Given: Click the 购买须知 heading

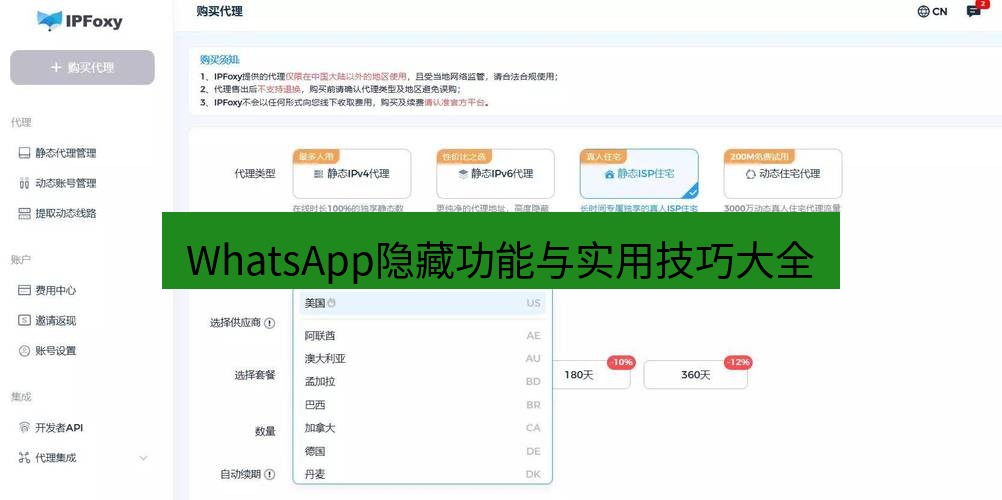Looking at the screenshot, I should (220, 60).
